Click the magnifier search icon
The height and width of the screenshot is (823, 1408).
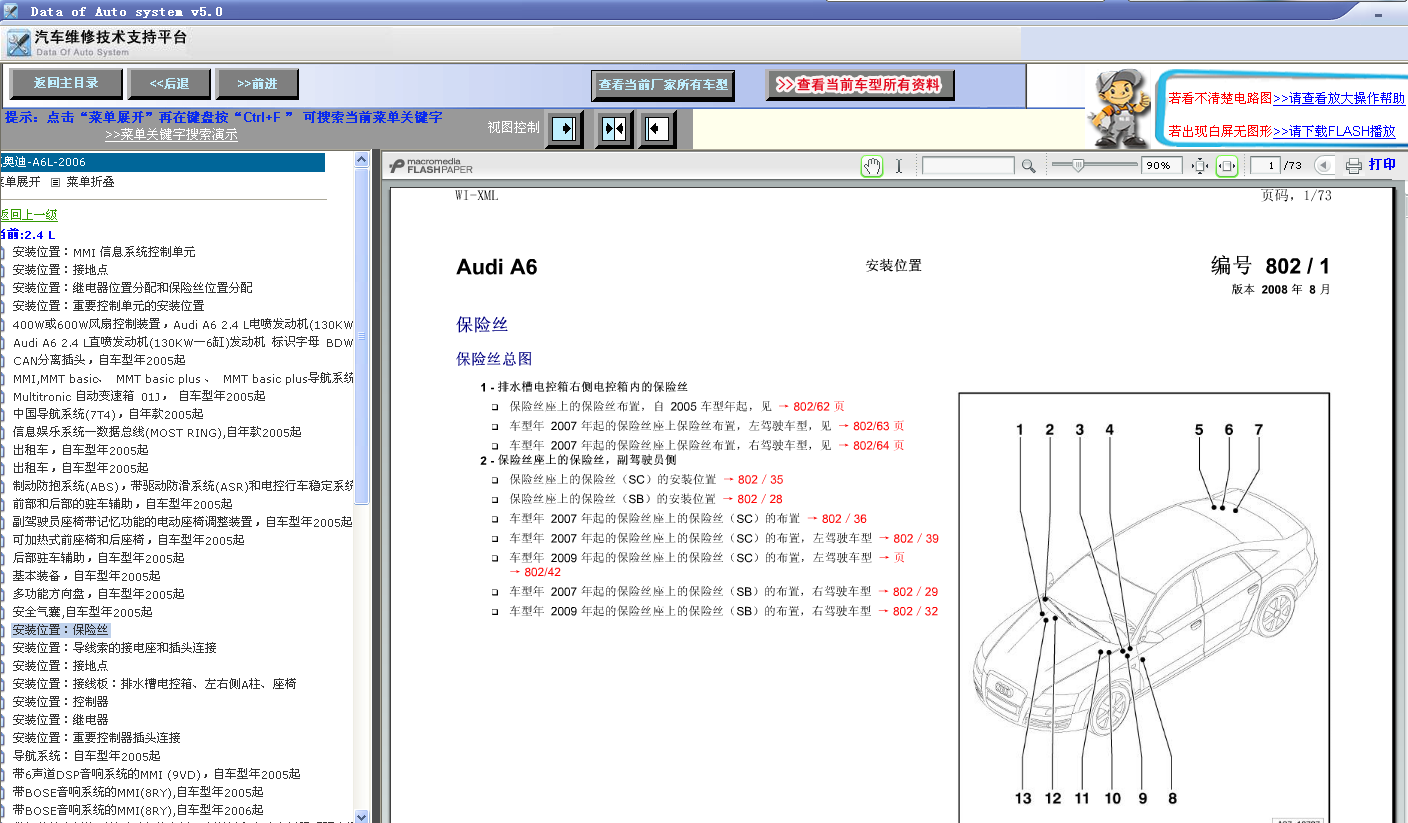click(1028, 166)
